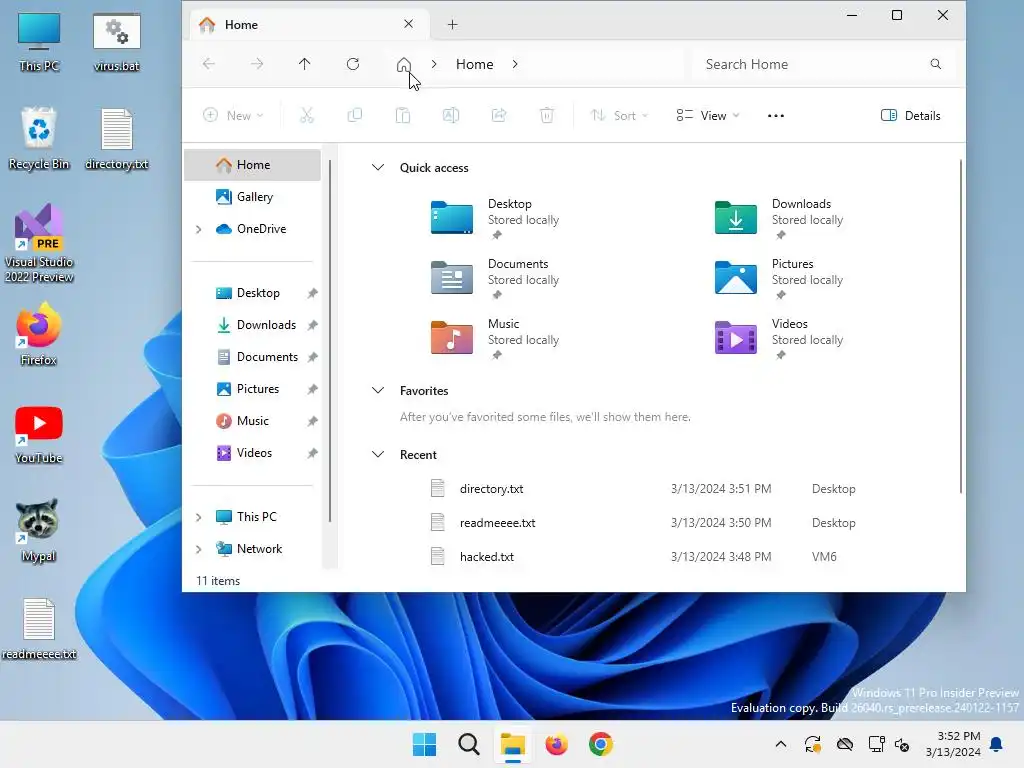Image resolution: width=1024 pixels, height=768 pixels.
Task: Refresh the Home folder view
Action: [353, 64]
